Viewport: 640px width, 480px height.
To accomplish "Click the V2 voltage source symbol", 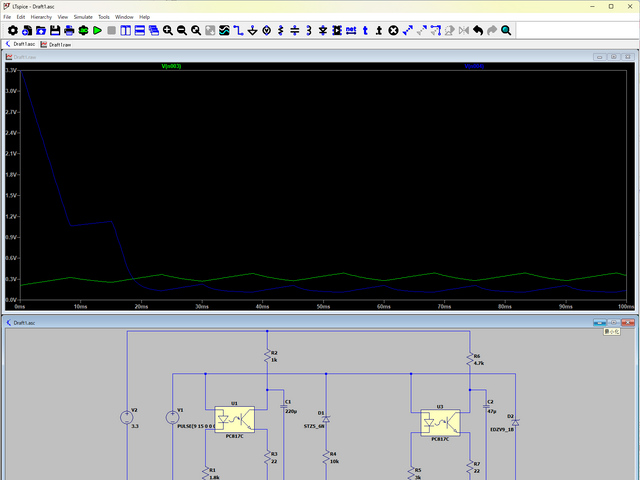I will 127,418.
